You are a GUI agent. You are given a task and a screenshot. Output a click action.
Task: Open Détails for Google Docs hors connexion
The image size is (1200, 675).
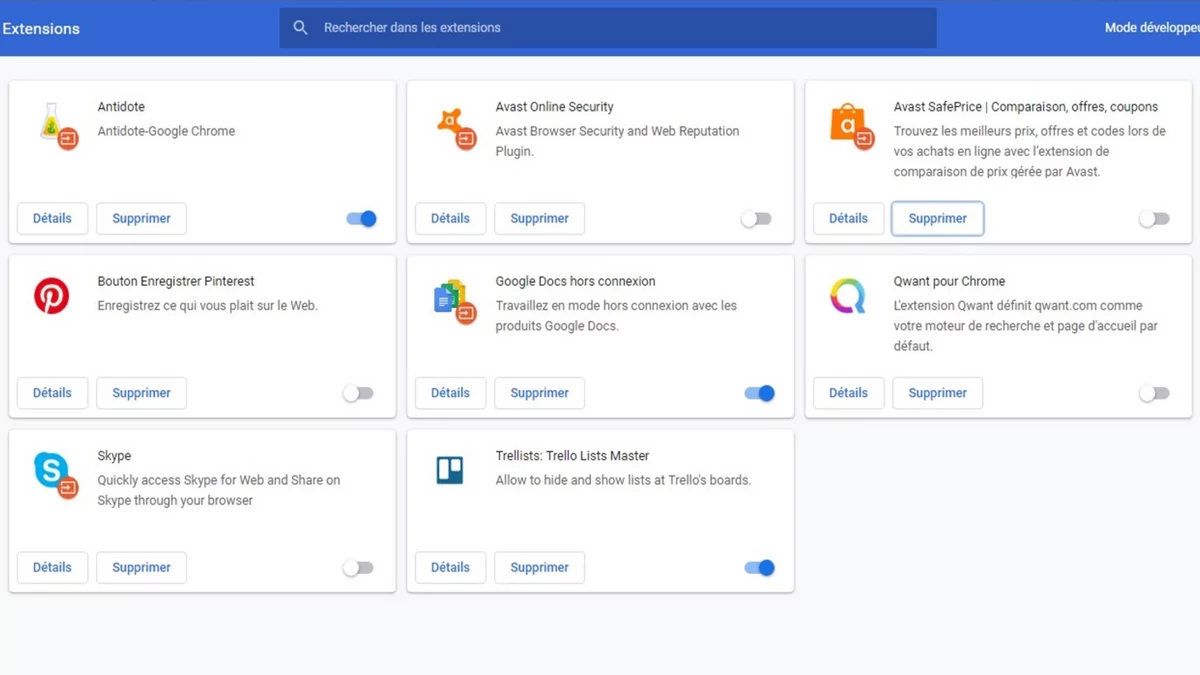click(x=450, y=393)
